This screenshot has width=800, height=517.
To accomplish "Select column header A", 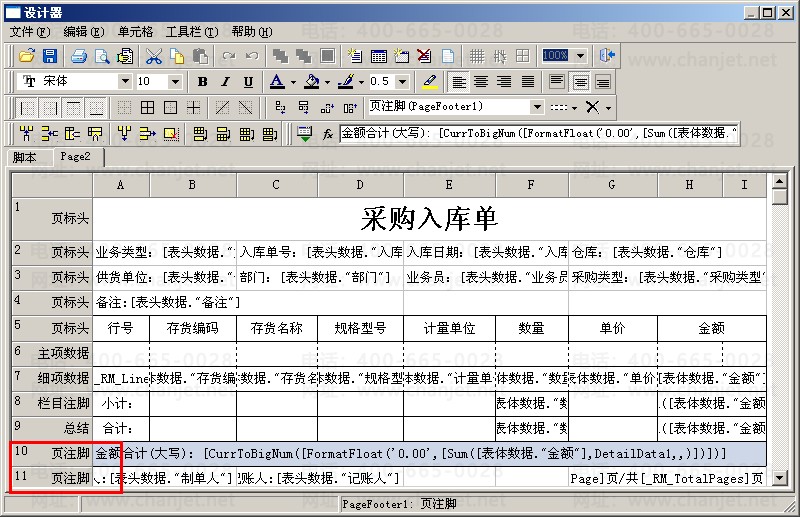I will pyautogui.click(x=121, y=185).
